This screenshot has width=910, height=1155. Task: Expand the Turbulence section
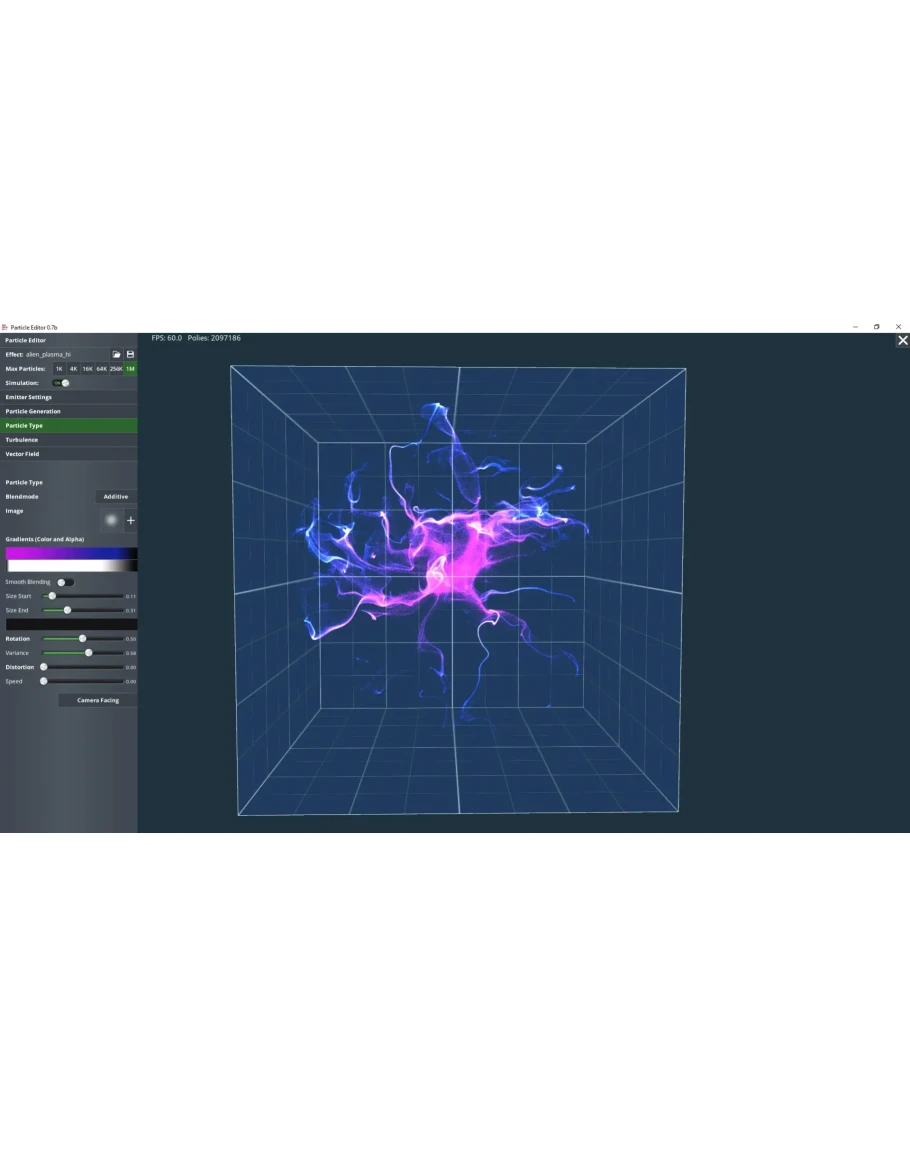click(x=69, y=440)
